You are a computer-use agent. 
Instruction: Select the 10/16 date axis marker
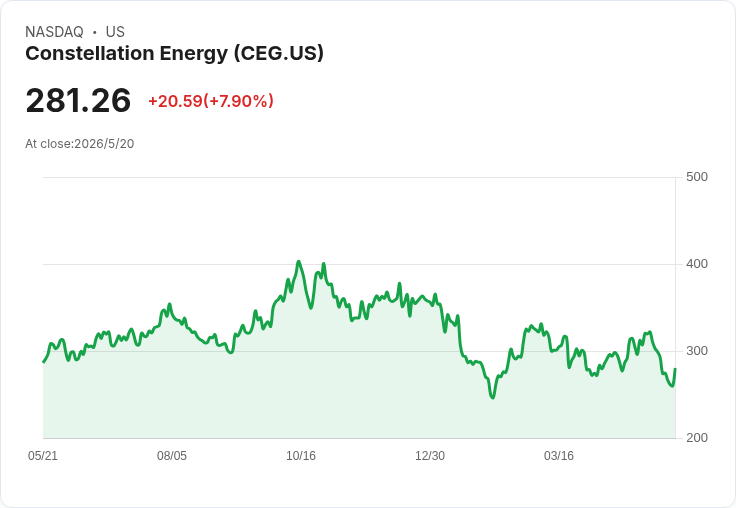click(301, 455)
